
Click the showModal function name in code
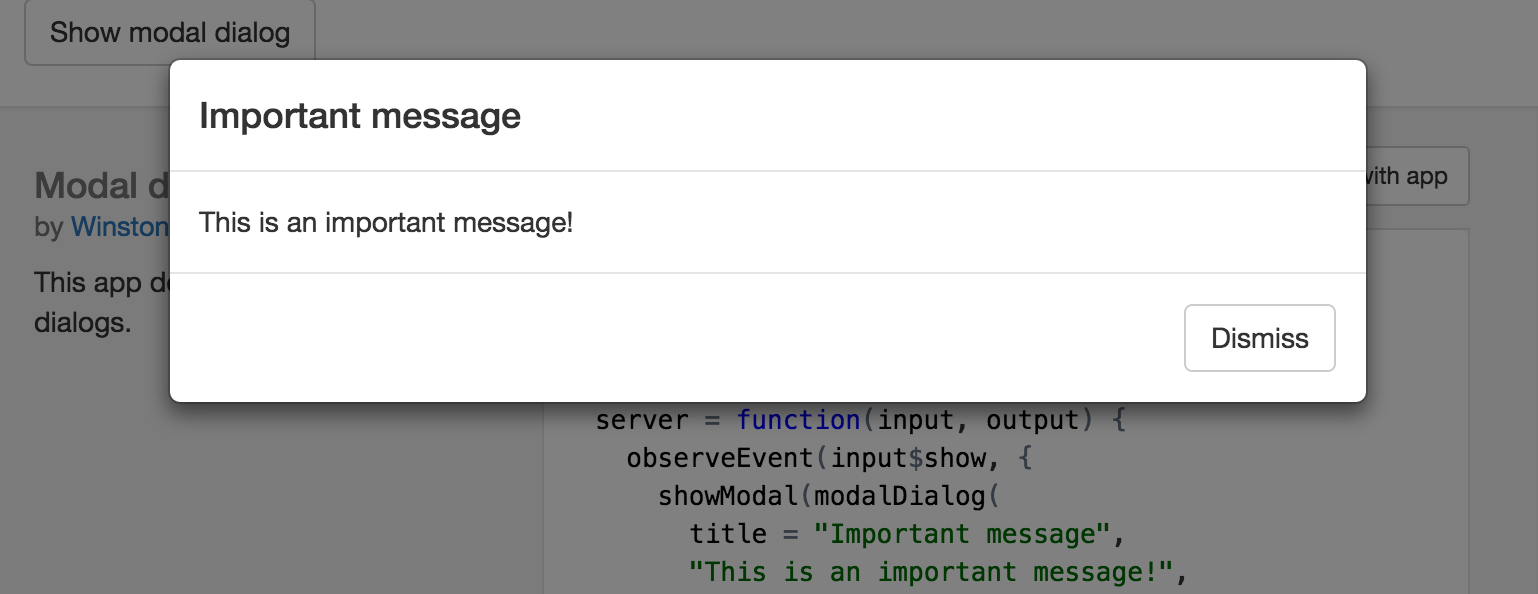(x=727, y=496)
